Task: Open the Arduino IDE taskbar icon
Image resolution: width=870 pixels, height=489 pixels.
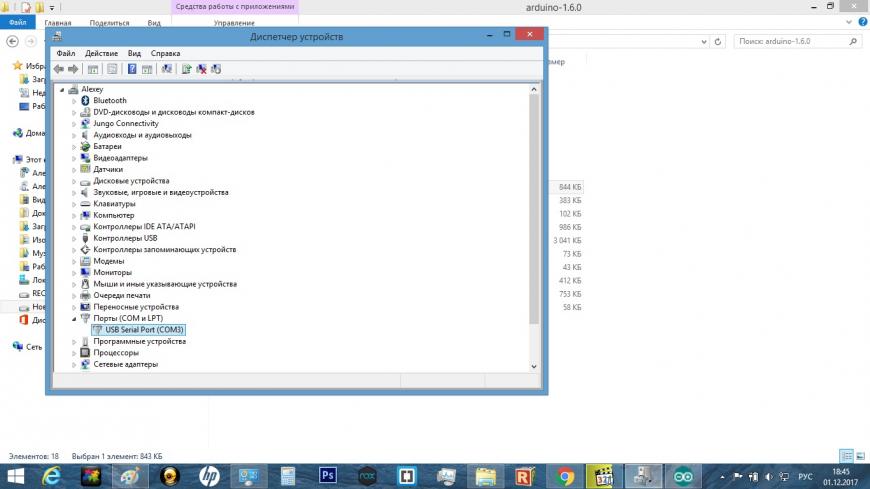Action: pyautogui.click(x=683, y=477)
